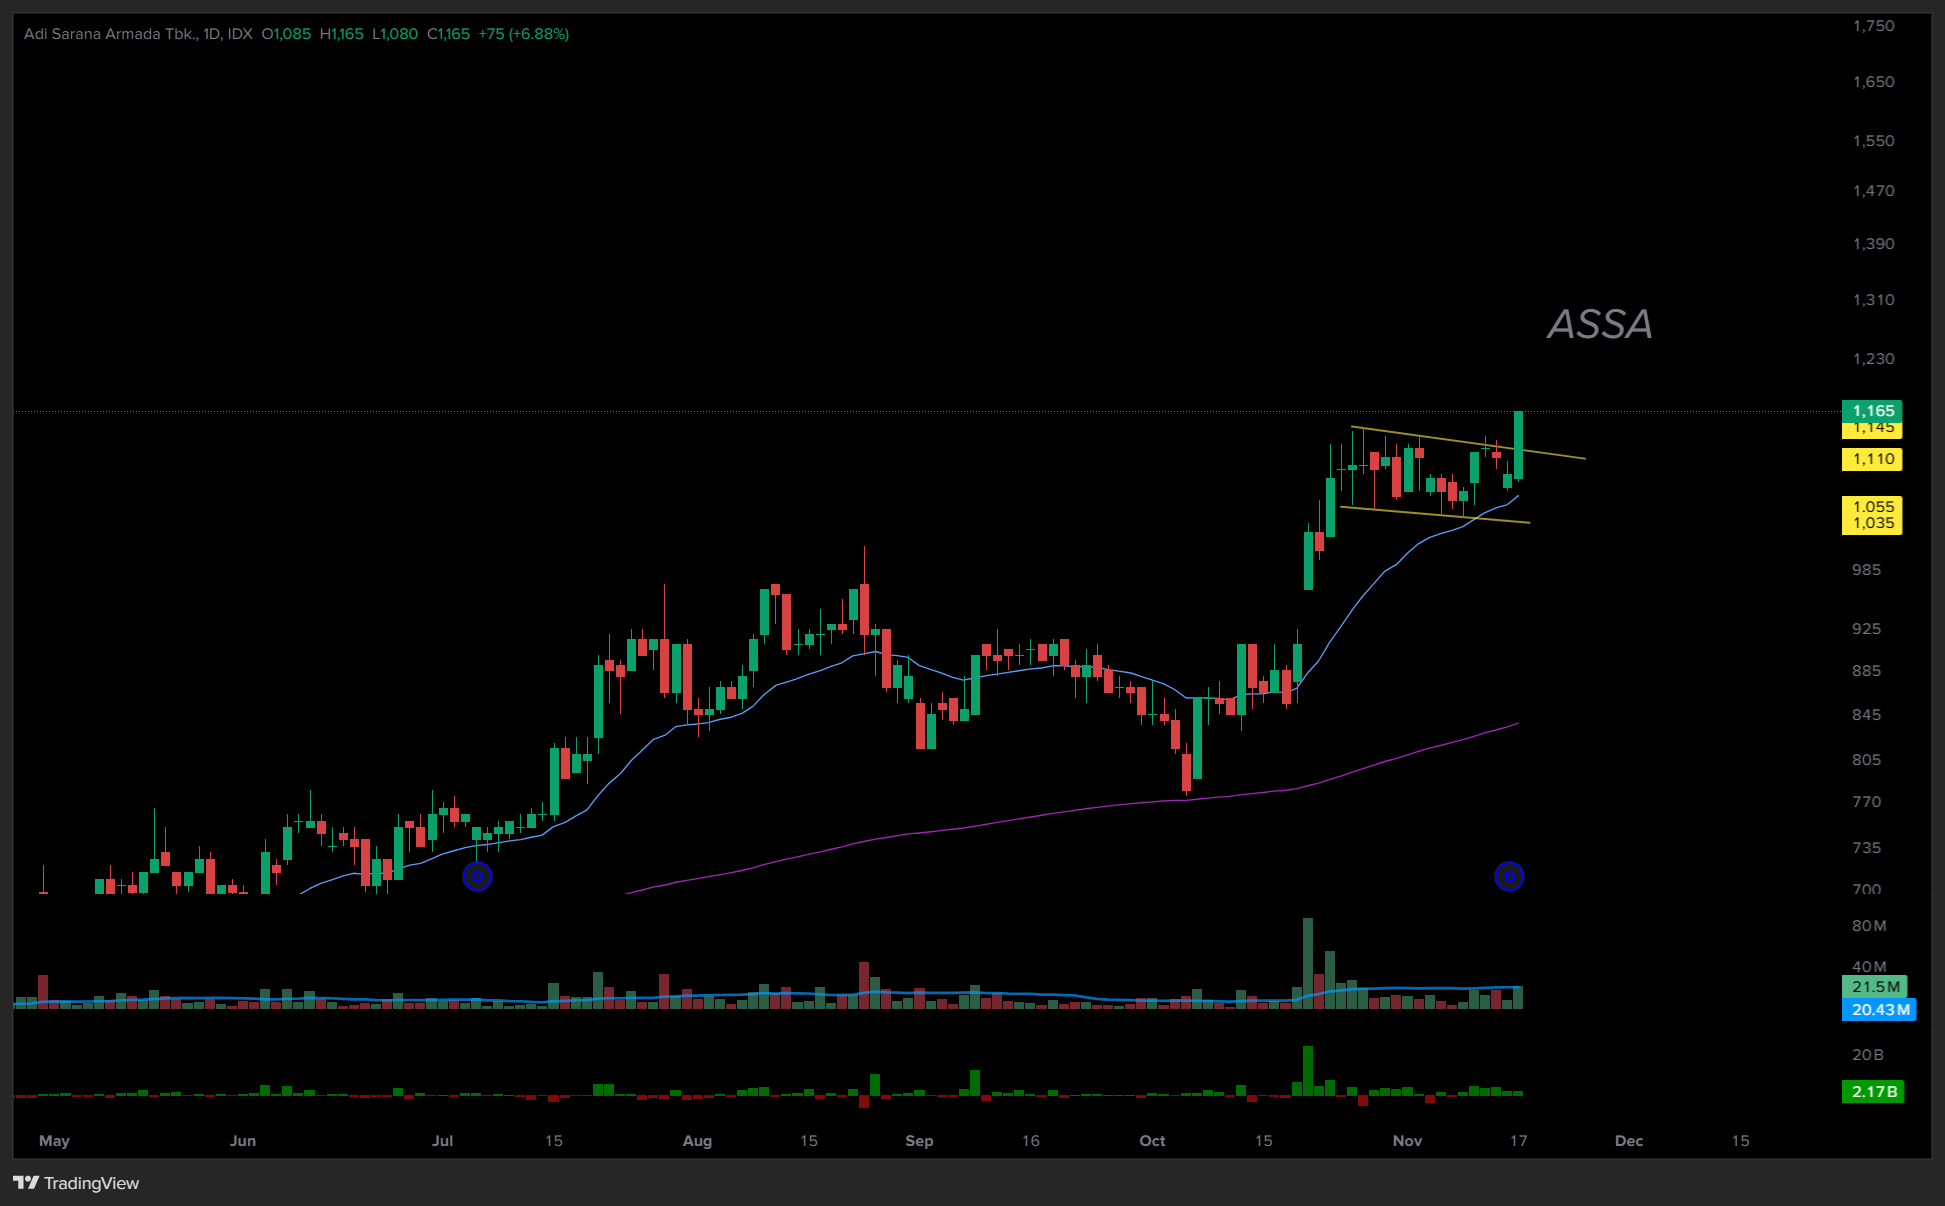The height and width of the screenshot is (1206, 1945).
Task: Select the purple long-term moving average line
Action: point(1000,821)
